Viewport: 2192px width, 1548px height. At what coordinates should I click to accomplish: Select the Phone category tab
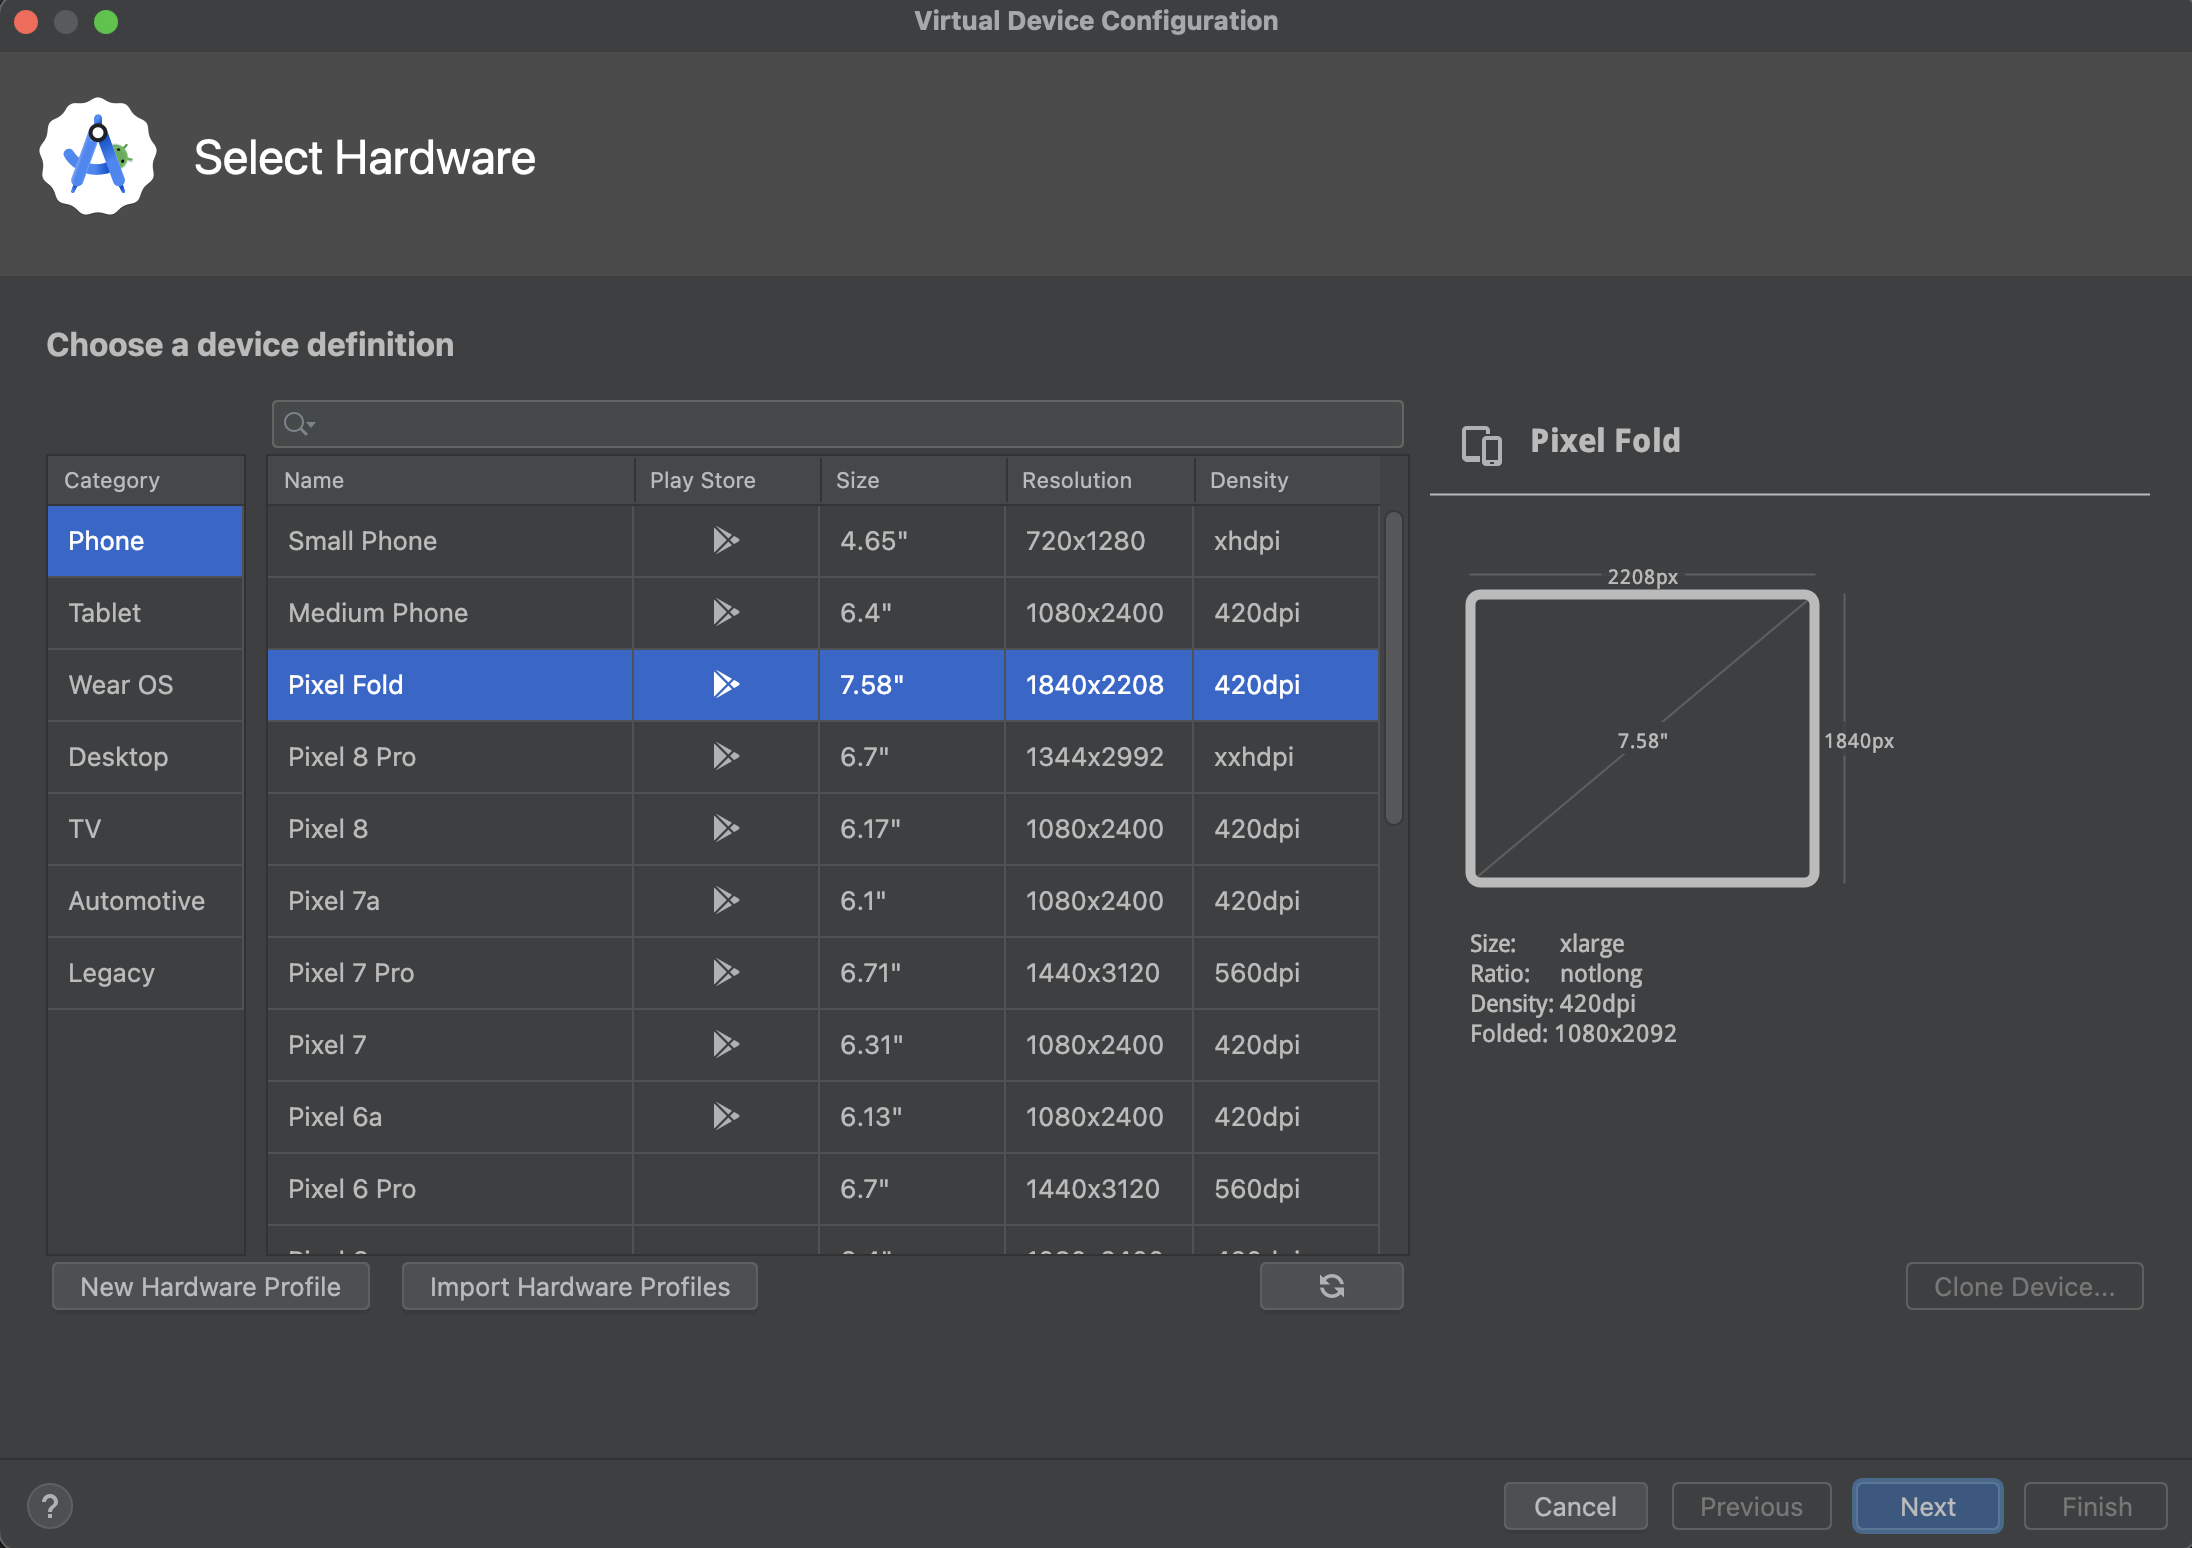click(142, 539)
